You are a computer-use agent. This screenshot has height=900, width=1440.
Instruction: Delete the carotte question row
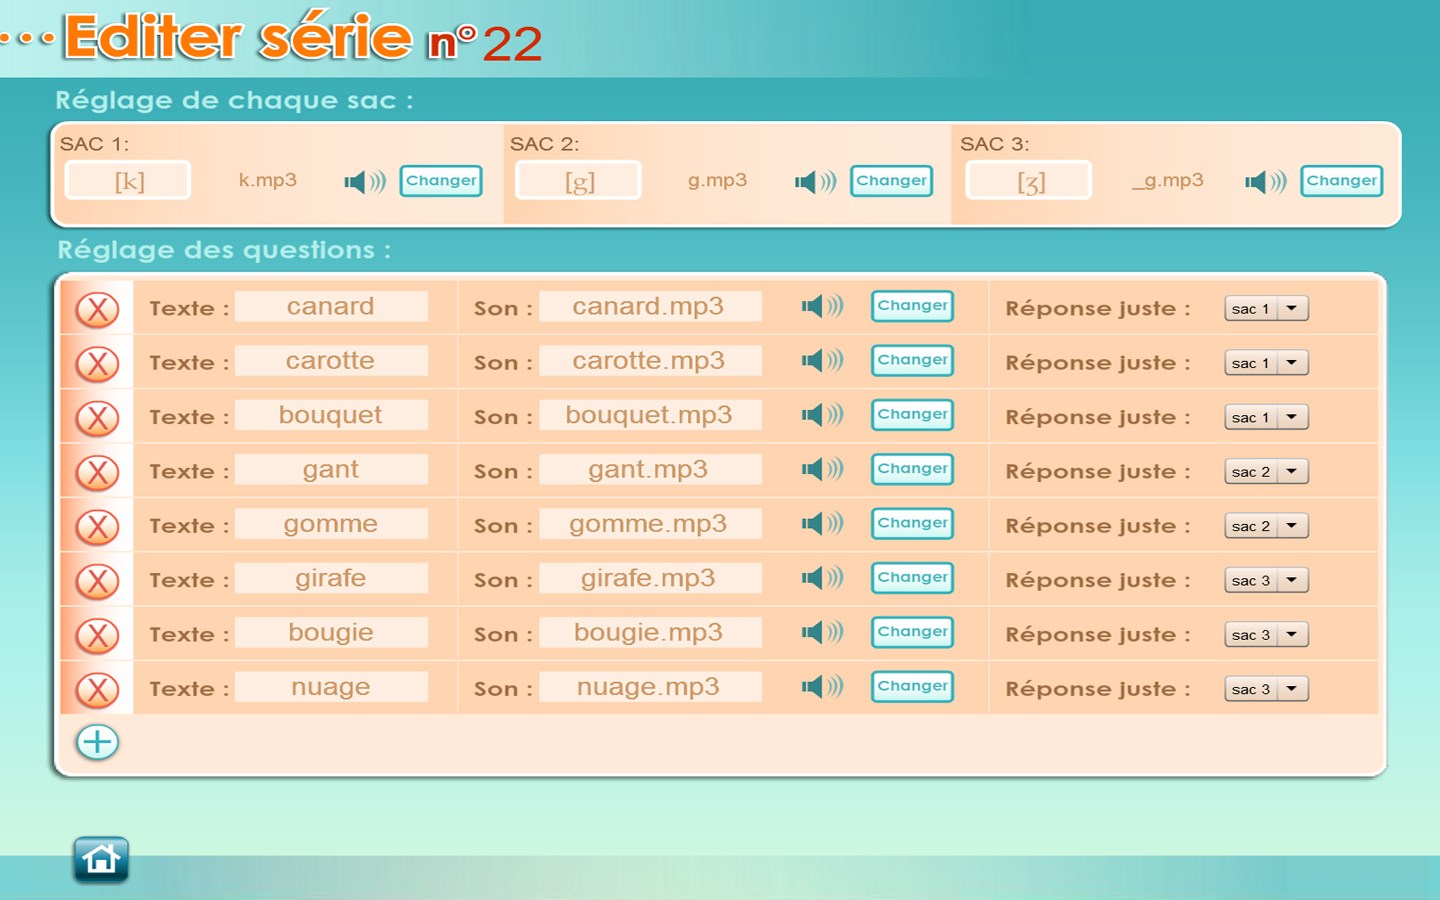tap(98, 363)
